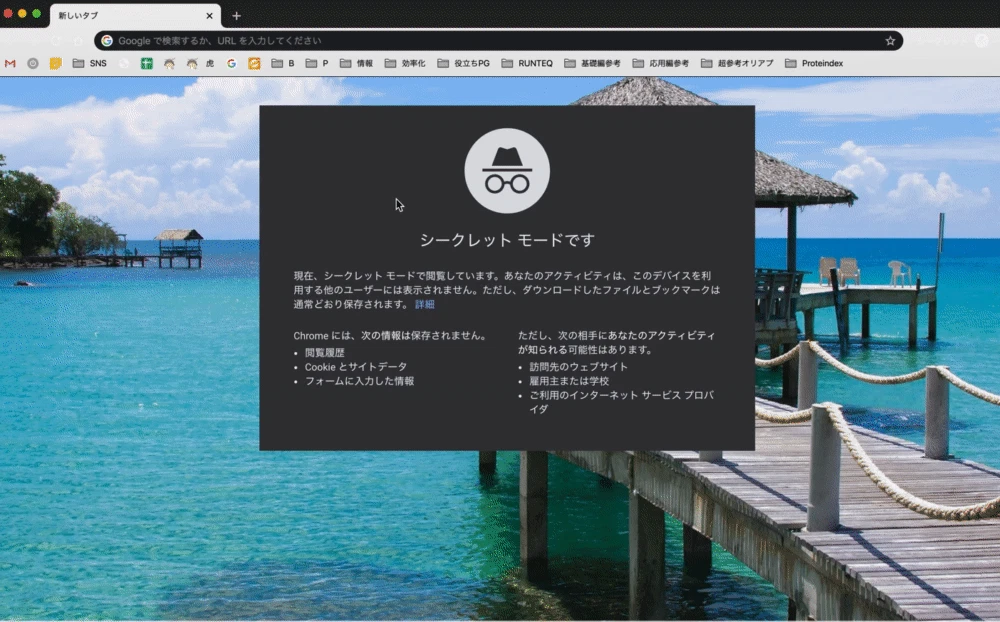Image resolution: width=1000 pixels, height=622 pixels.
Task: Click the incognito profile icon in toolbar
Action: (982, 41)
